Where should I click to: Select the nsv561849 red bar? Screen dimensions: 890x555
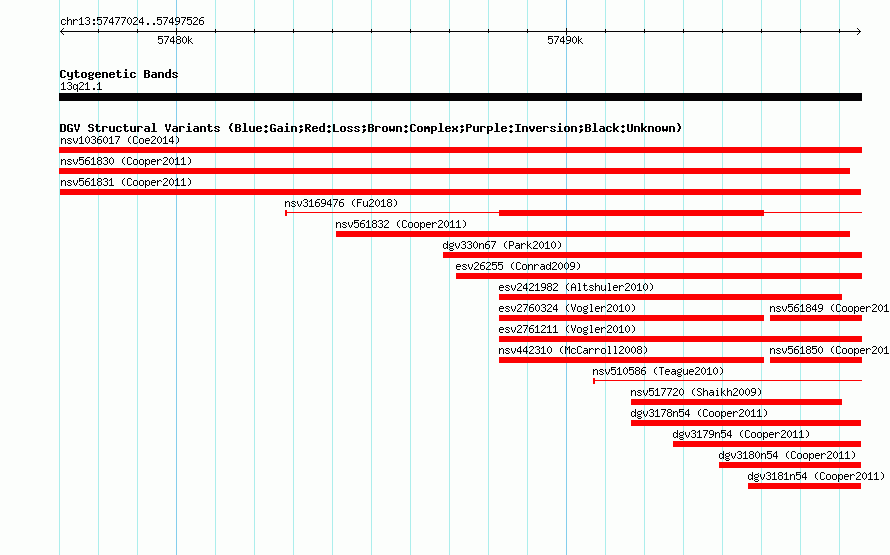816,318
